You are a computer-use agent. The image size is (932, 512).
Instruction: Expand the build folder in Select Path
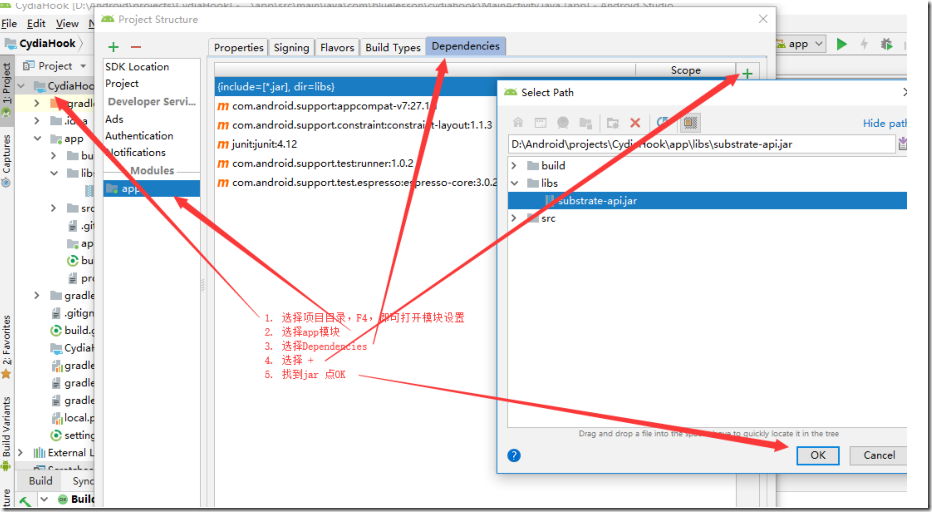click(x=515, y=165)
